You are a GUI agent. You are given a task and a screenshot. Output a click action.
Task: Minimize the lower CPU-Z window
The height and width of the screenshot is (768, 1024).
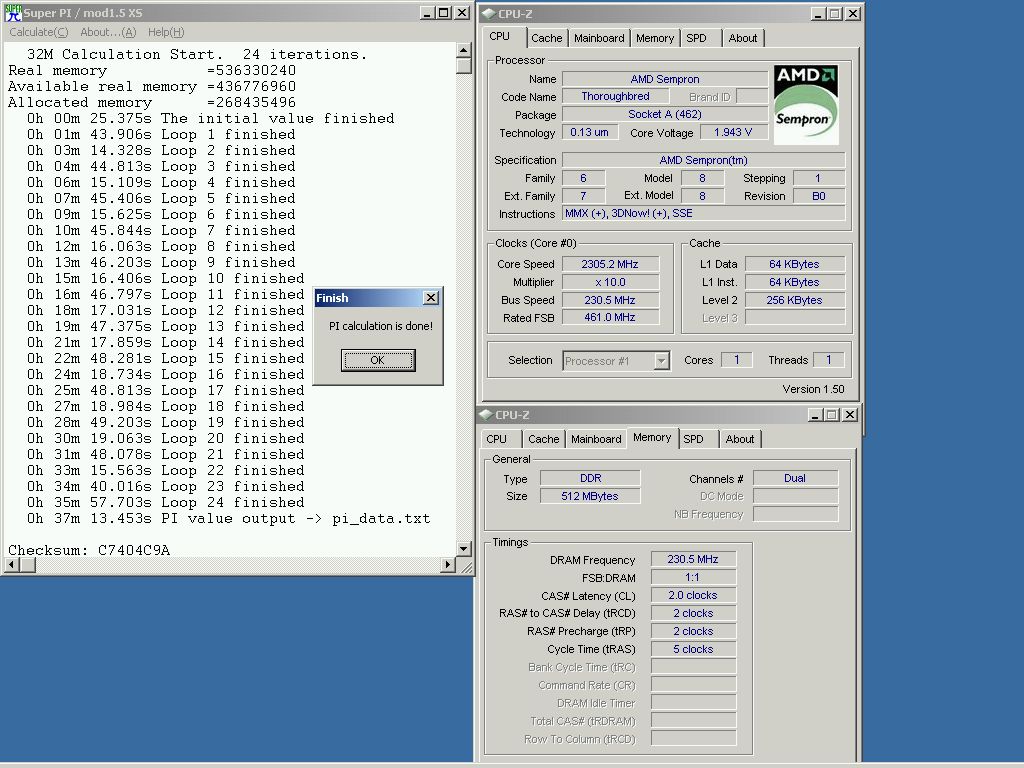click(815, 415)
